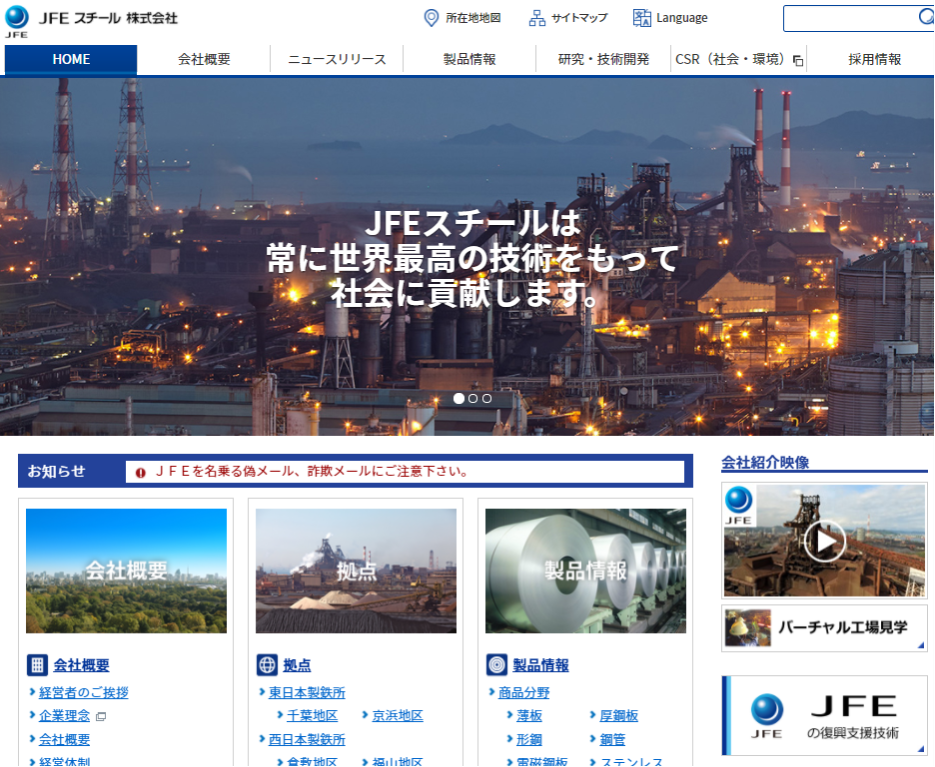Click the お知らせ label

click(56, 471)
